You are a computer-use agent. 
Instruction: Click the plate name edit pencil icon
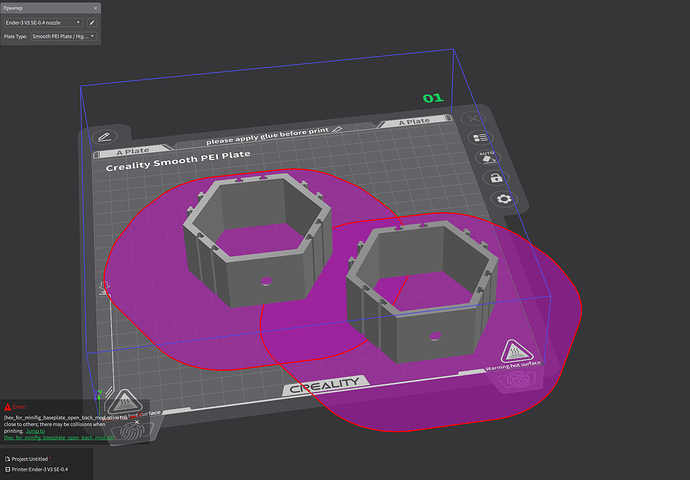pos(105,137)
